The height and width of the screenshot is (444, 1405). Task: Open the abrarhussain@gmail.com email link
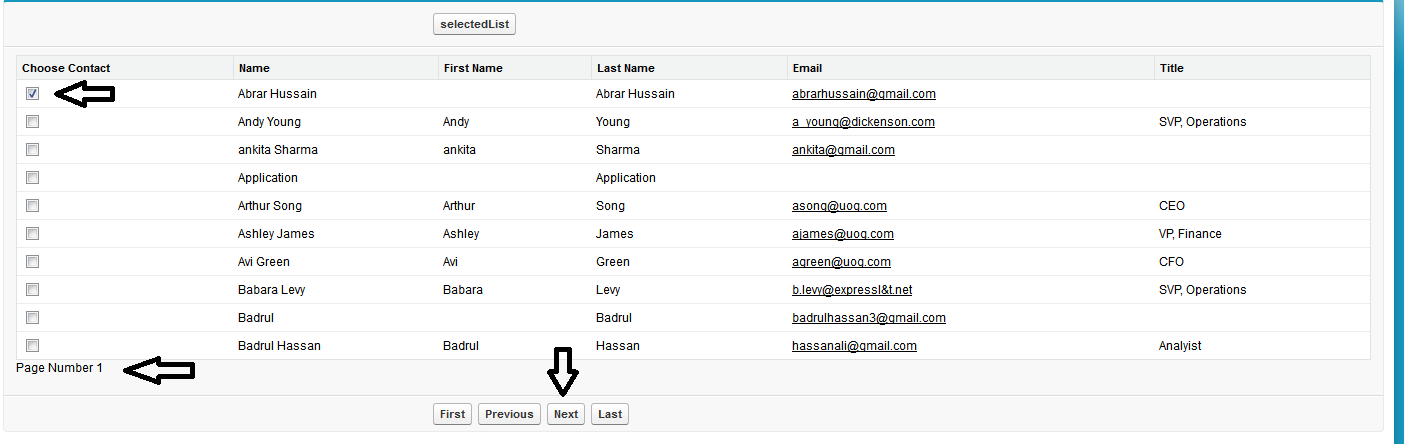pos(863,94)
